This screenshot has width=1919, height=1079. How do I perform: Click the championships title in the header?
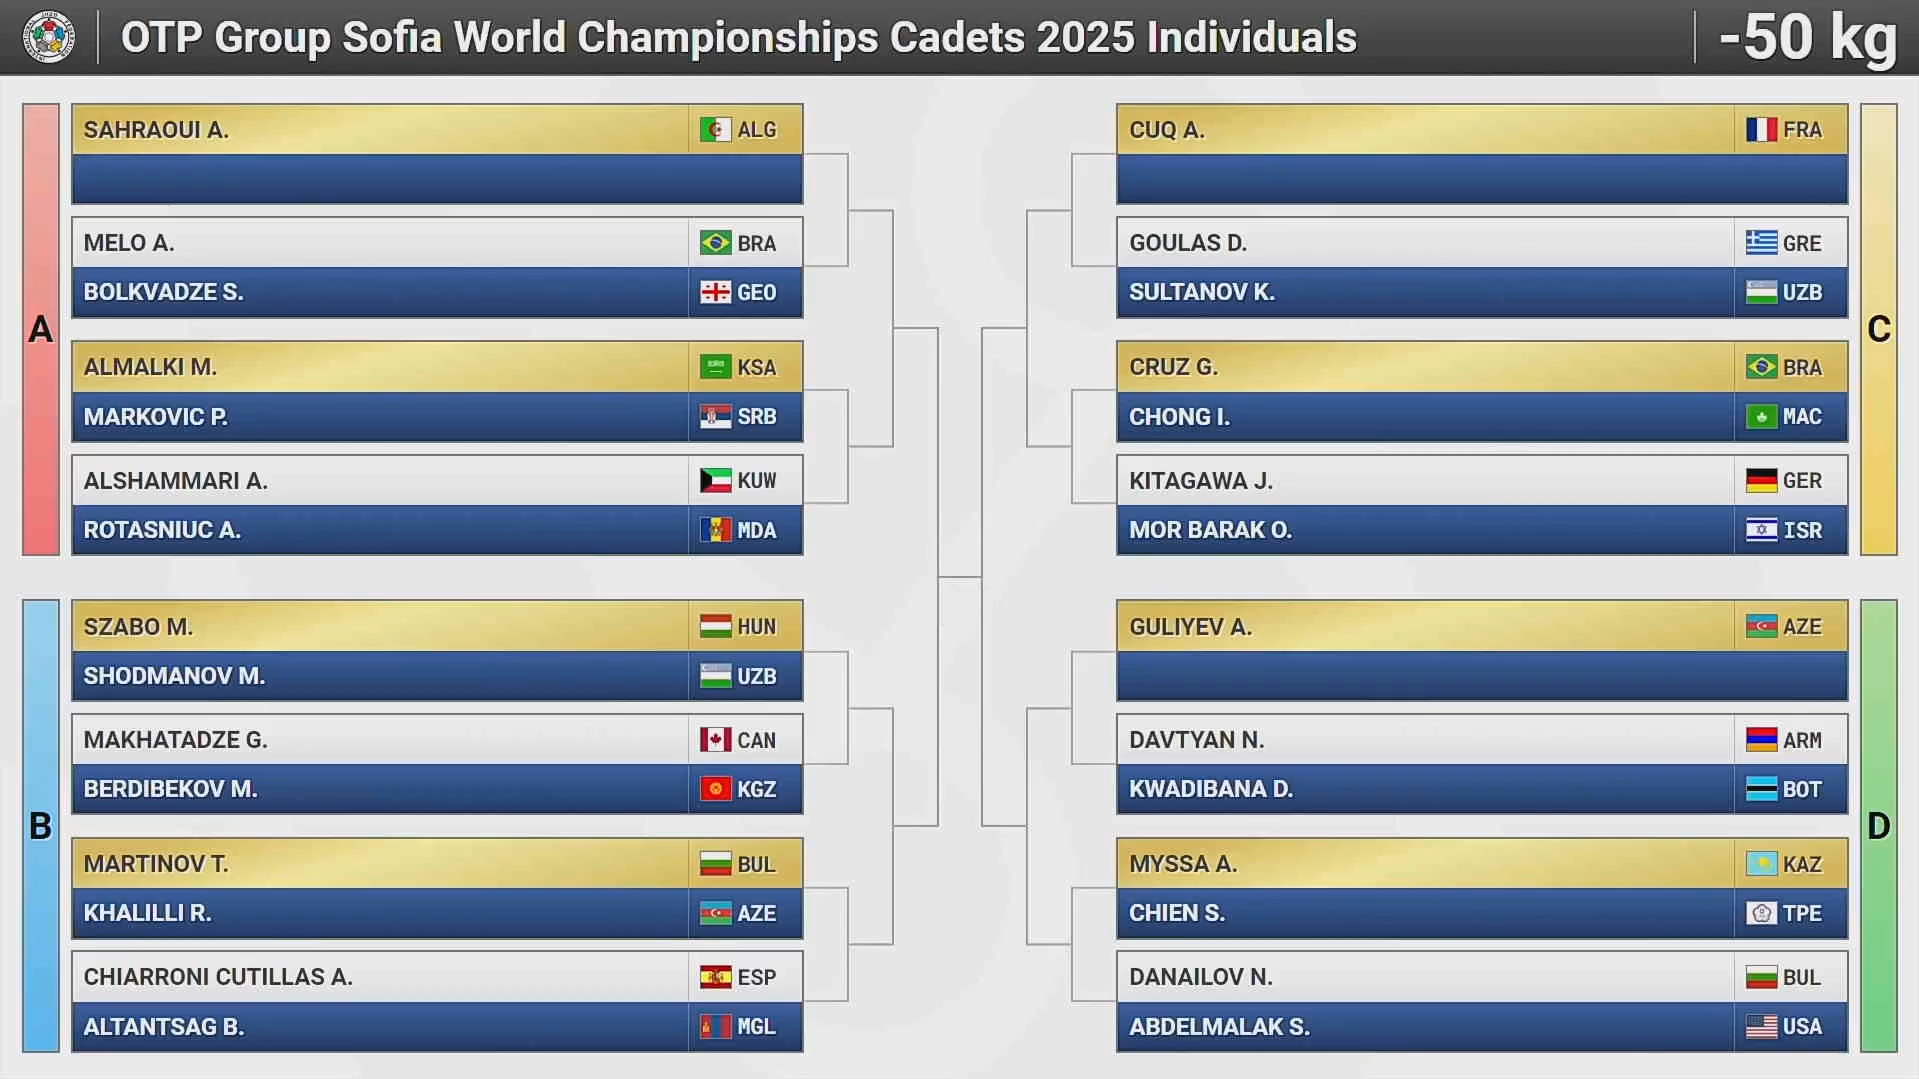click(738, 38)
